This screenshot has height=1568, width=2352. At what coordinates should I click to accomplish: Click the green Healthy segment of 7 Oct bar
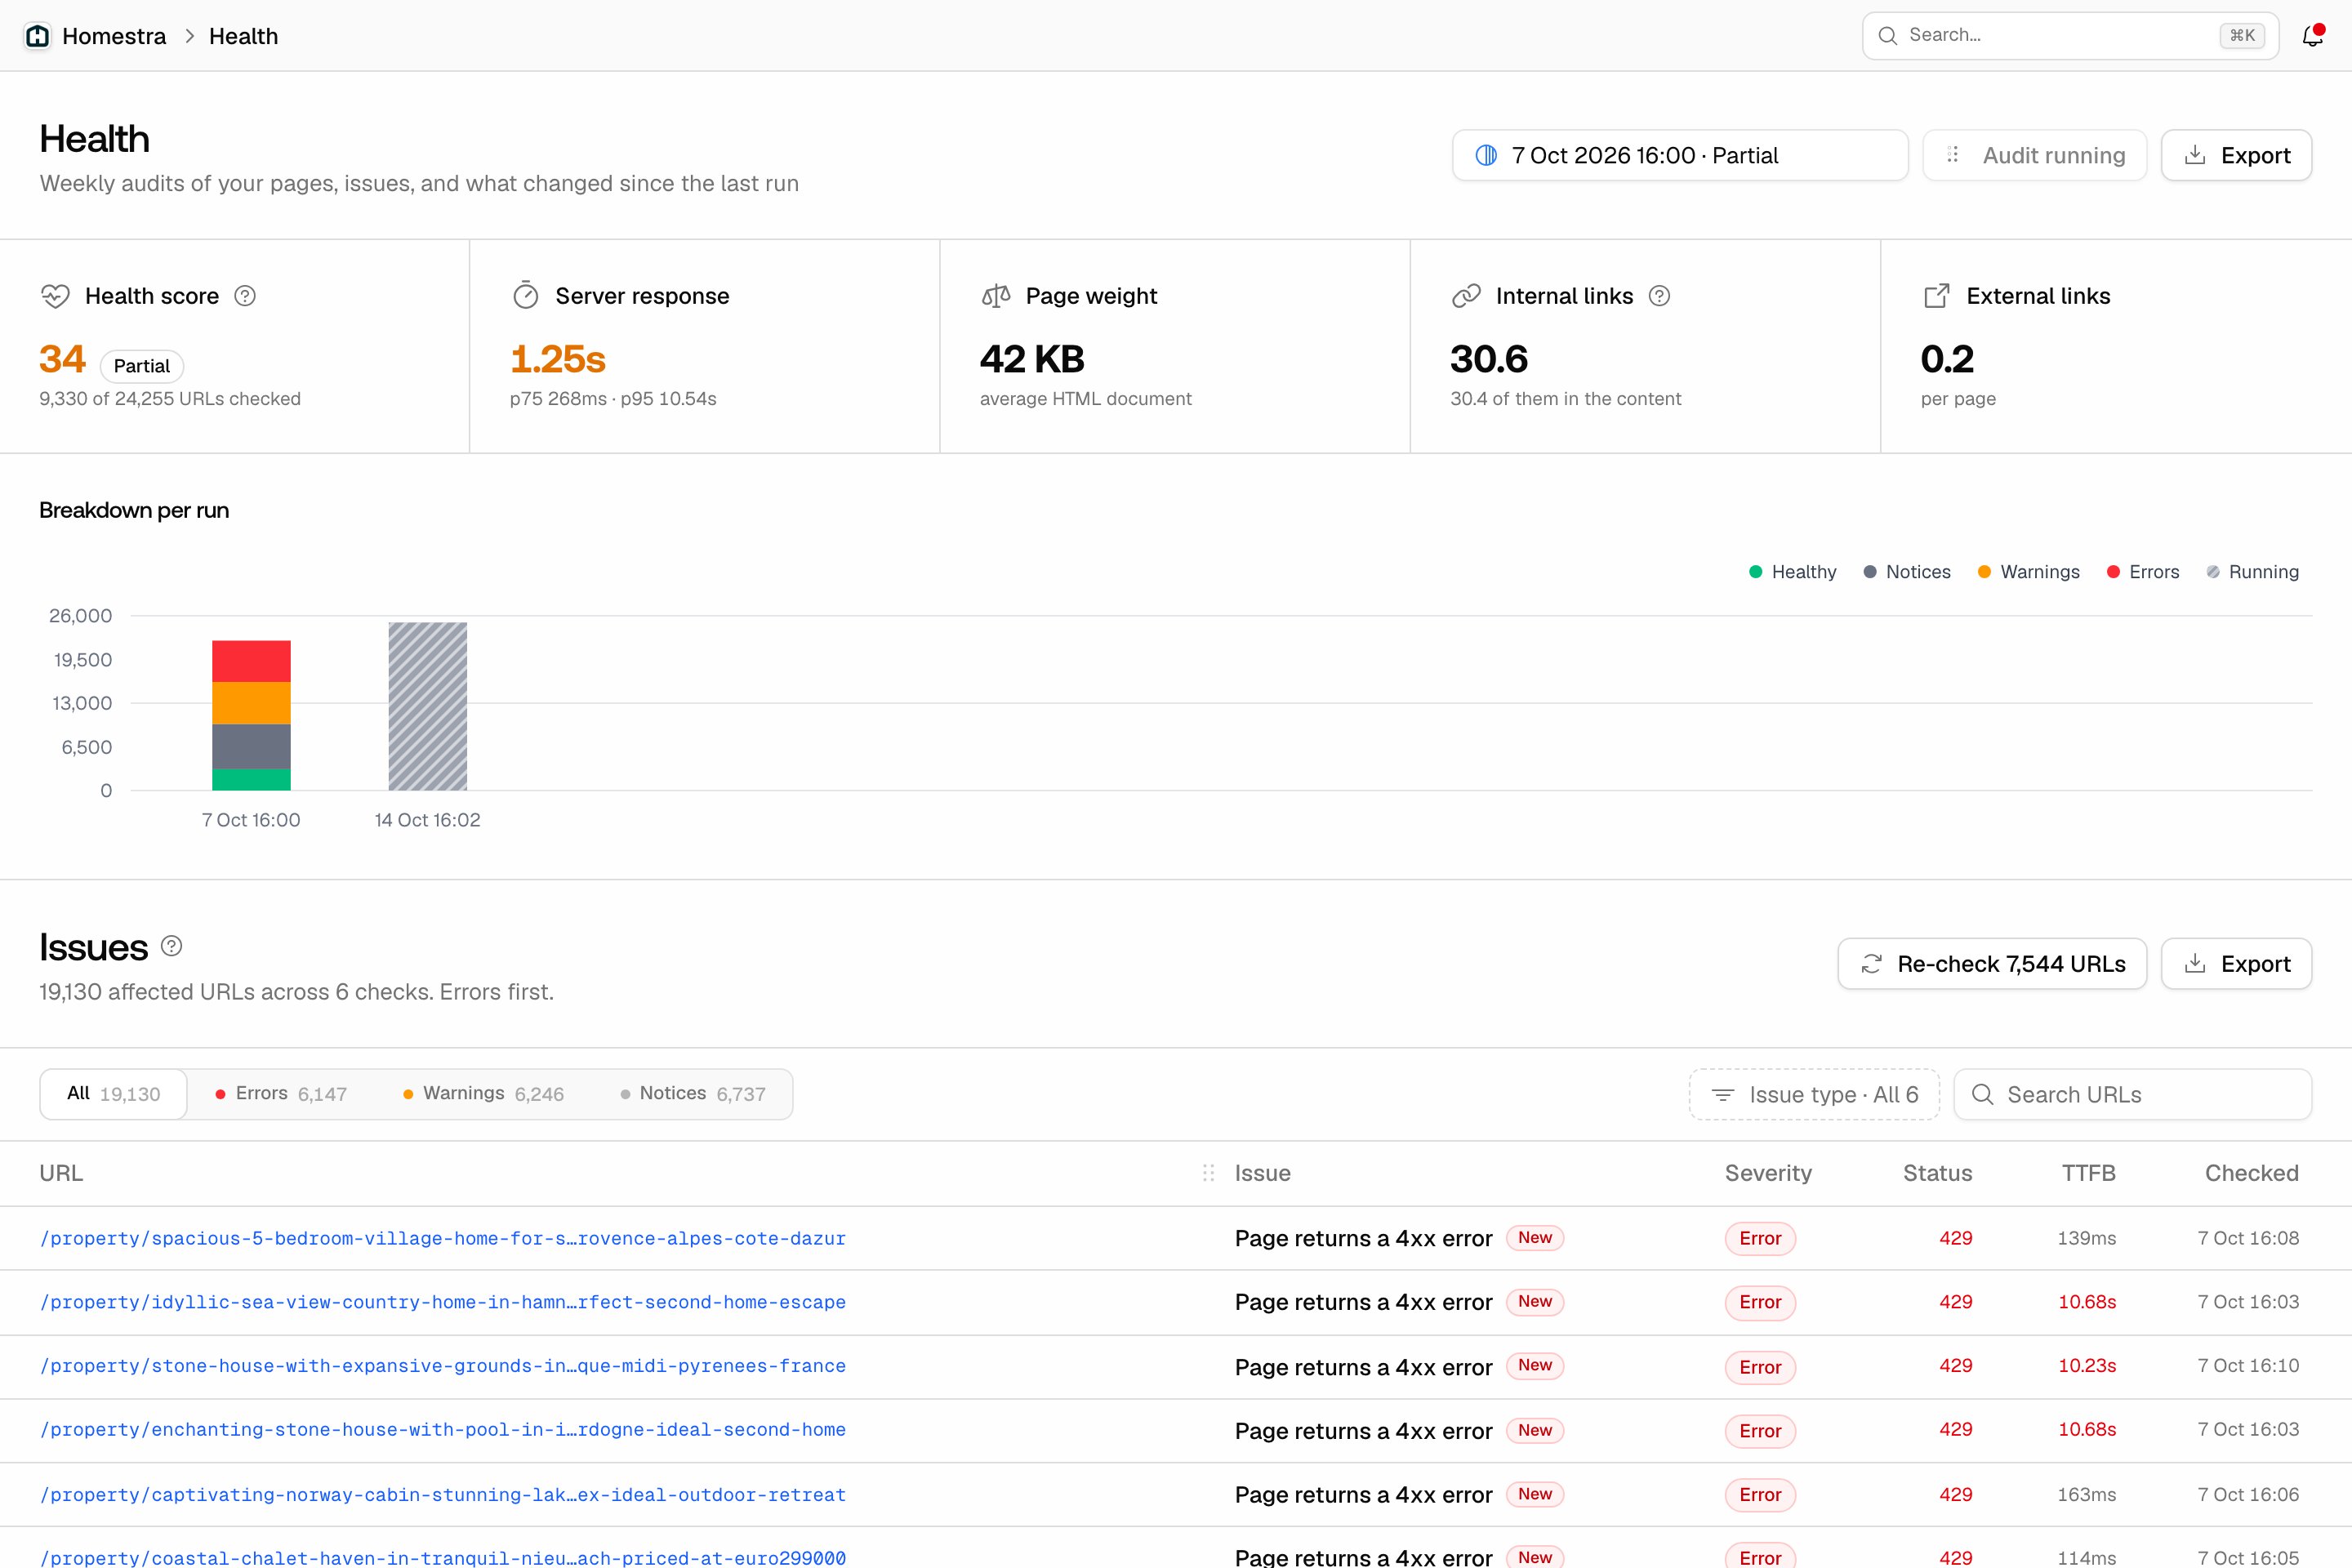251,780
